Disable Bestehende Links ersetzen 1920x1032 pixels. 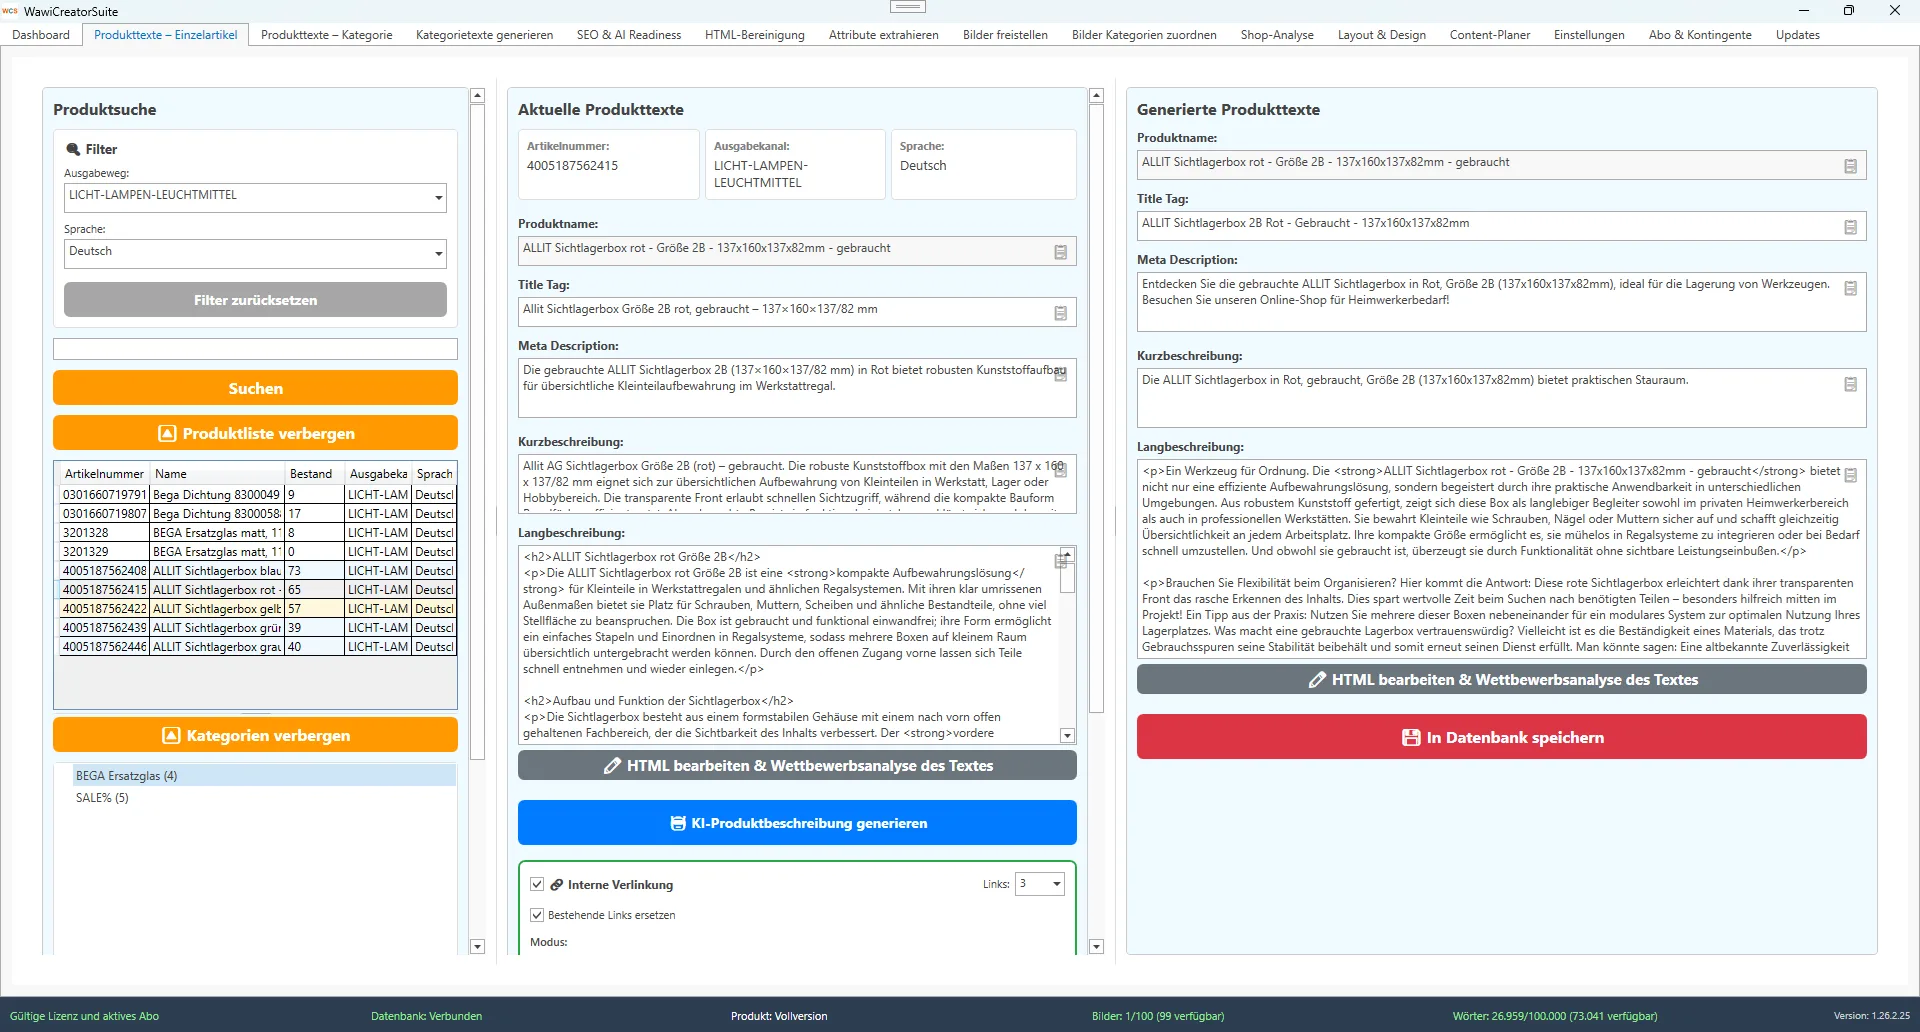pyautogui.click(x=537, y=915)
